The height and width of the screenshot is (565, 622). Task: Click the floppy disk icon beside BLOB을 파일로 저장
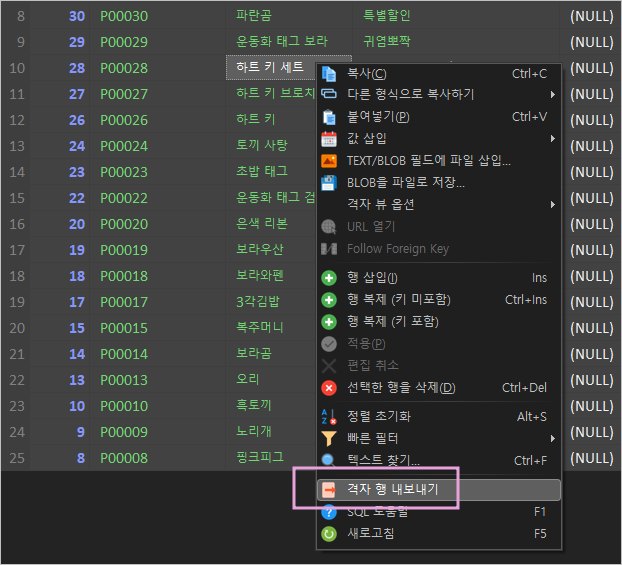[329, 183]
